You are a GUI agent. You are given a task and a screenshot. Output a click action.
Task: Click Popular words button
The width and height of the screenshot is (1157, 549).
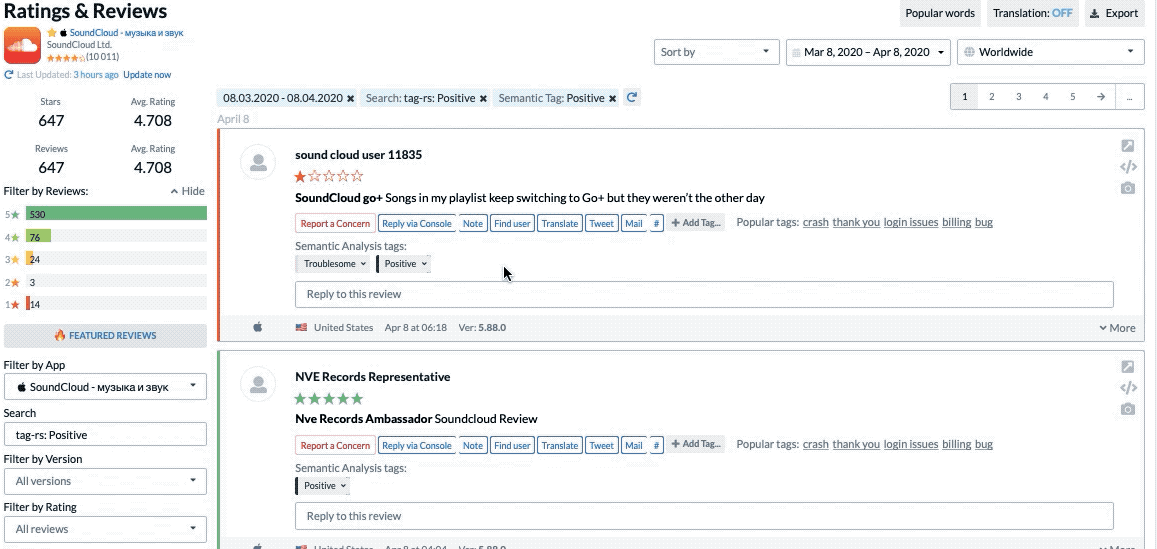pyautogui.click(x=940, y=13)
